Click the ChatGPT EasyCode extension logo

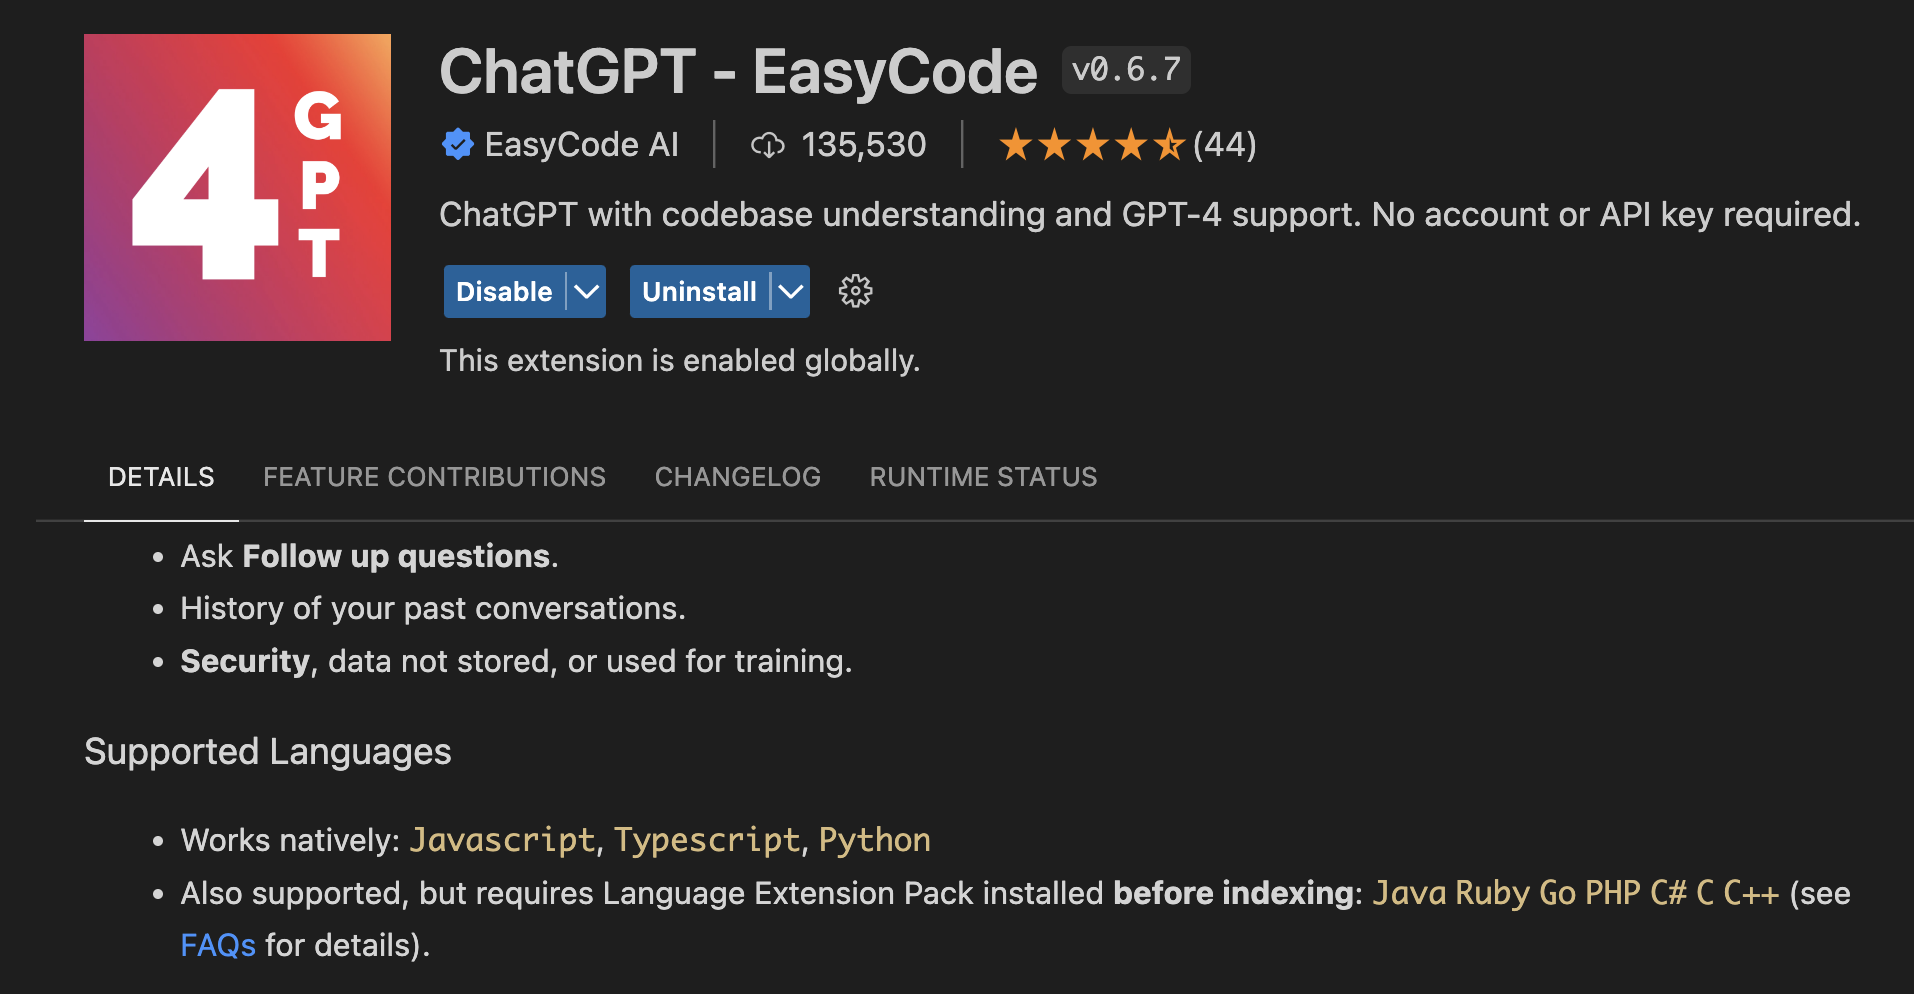pyautogui.click(x=237, y=187)
